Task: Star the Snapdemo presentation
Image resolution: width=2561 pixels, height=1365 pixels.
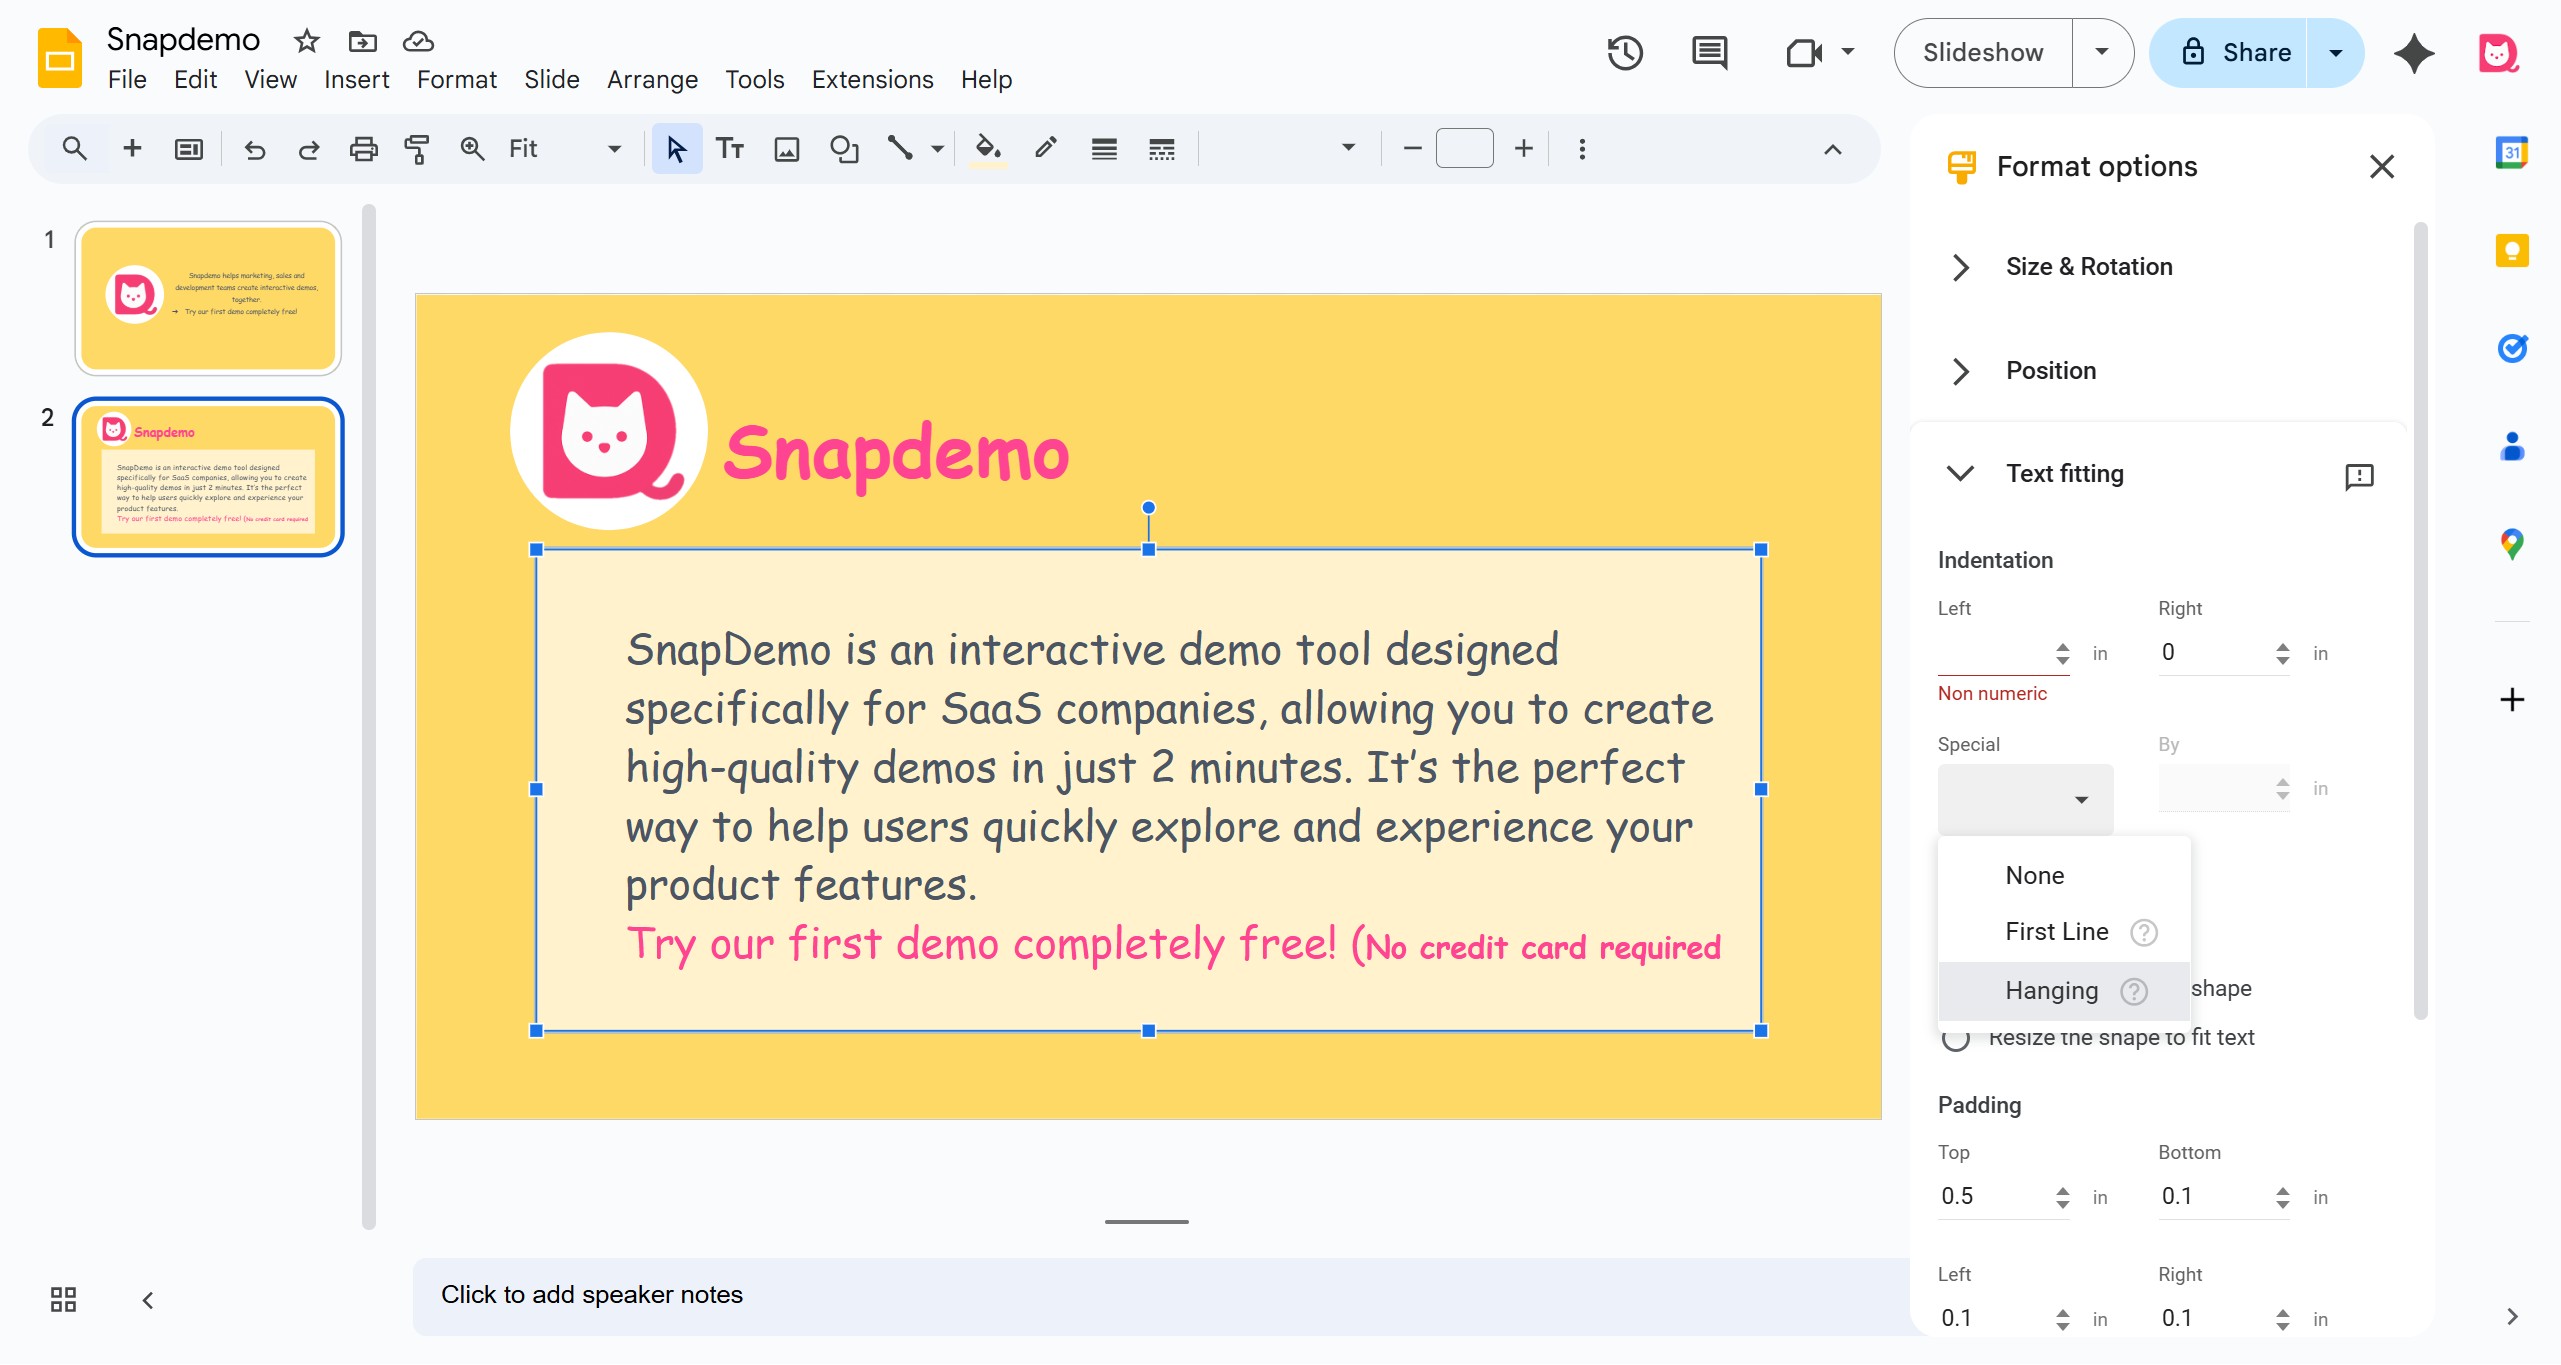Action: (x=306, y=41)
